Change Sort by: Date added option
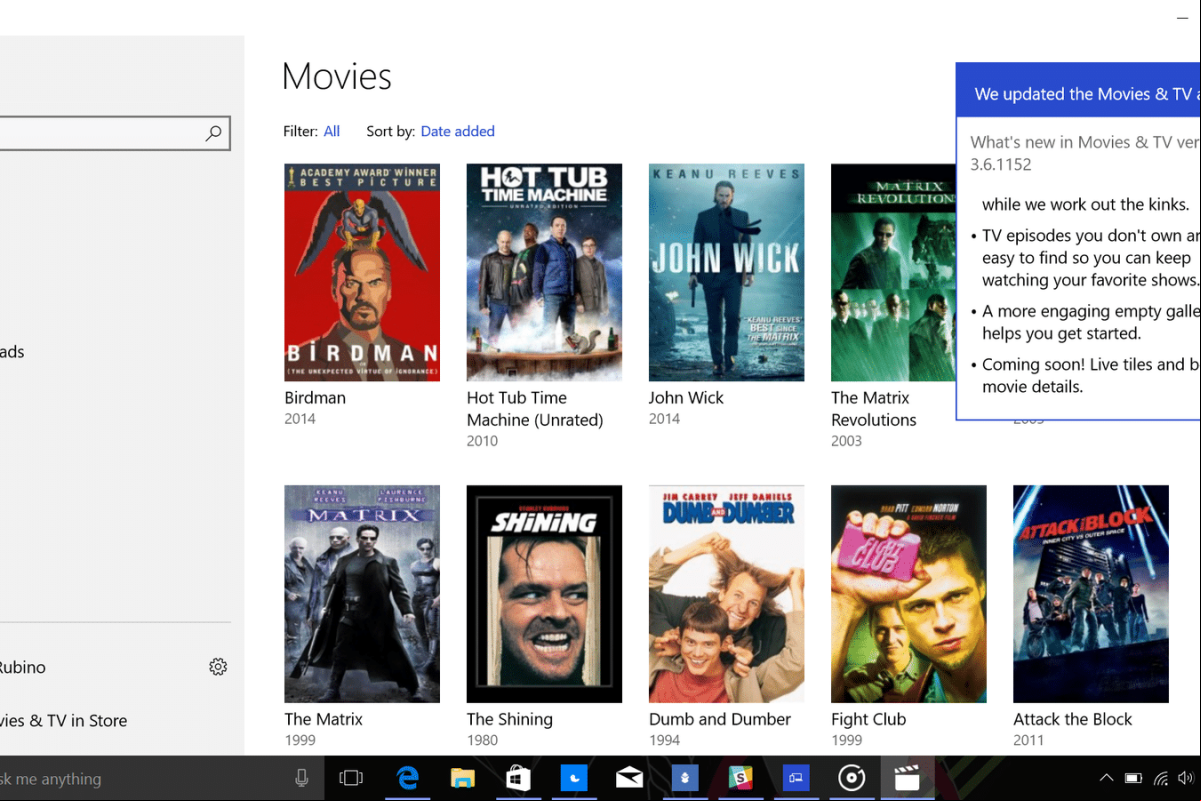Image resolution: width=1201 pixels, height=801 pixels. [x=458, y=131]
